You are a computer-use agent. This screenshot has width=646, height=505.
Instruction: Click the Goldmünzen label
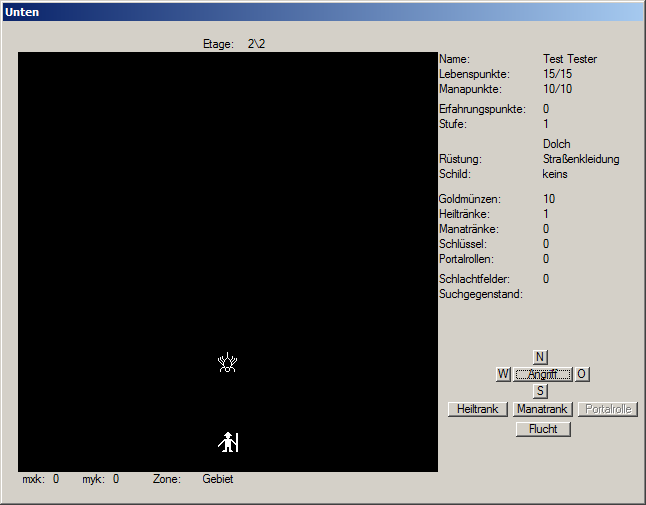tap(469, 199)
